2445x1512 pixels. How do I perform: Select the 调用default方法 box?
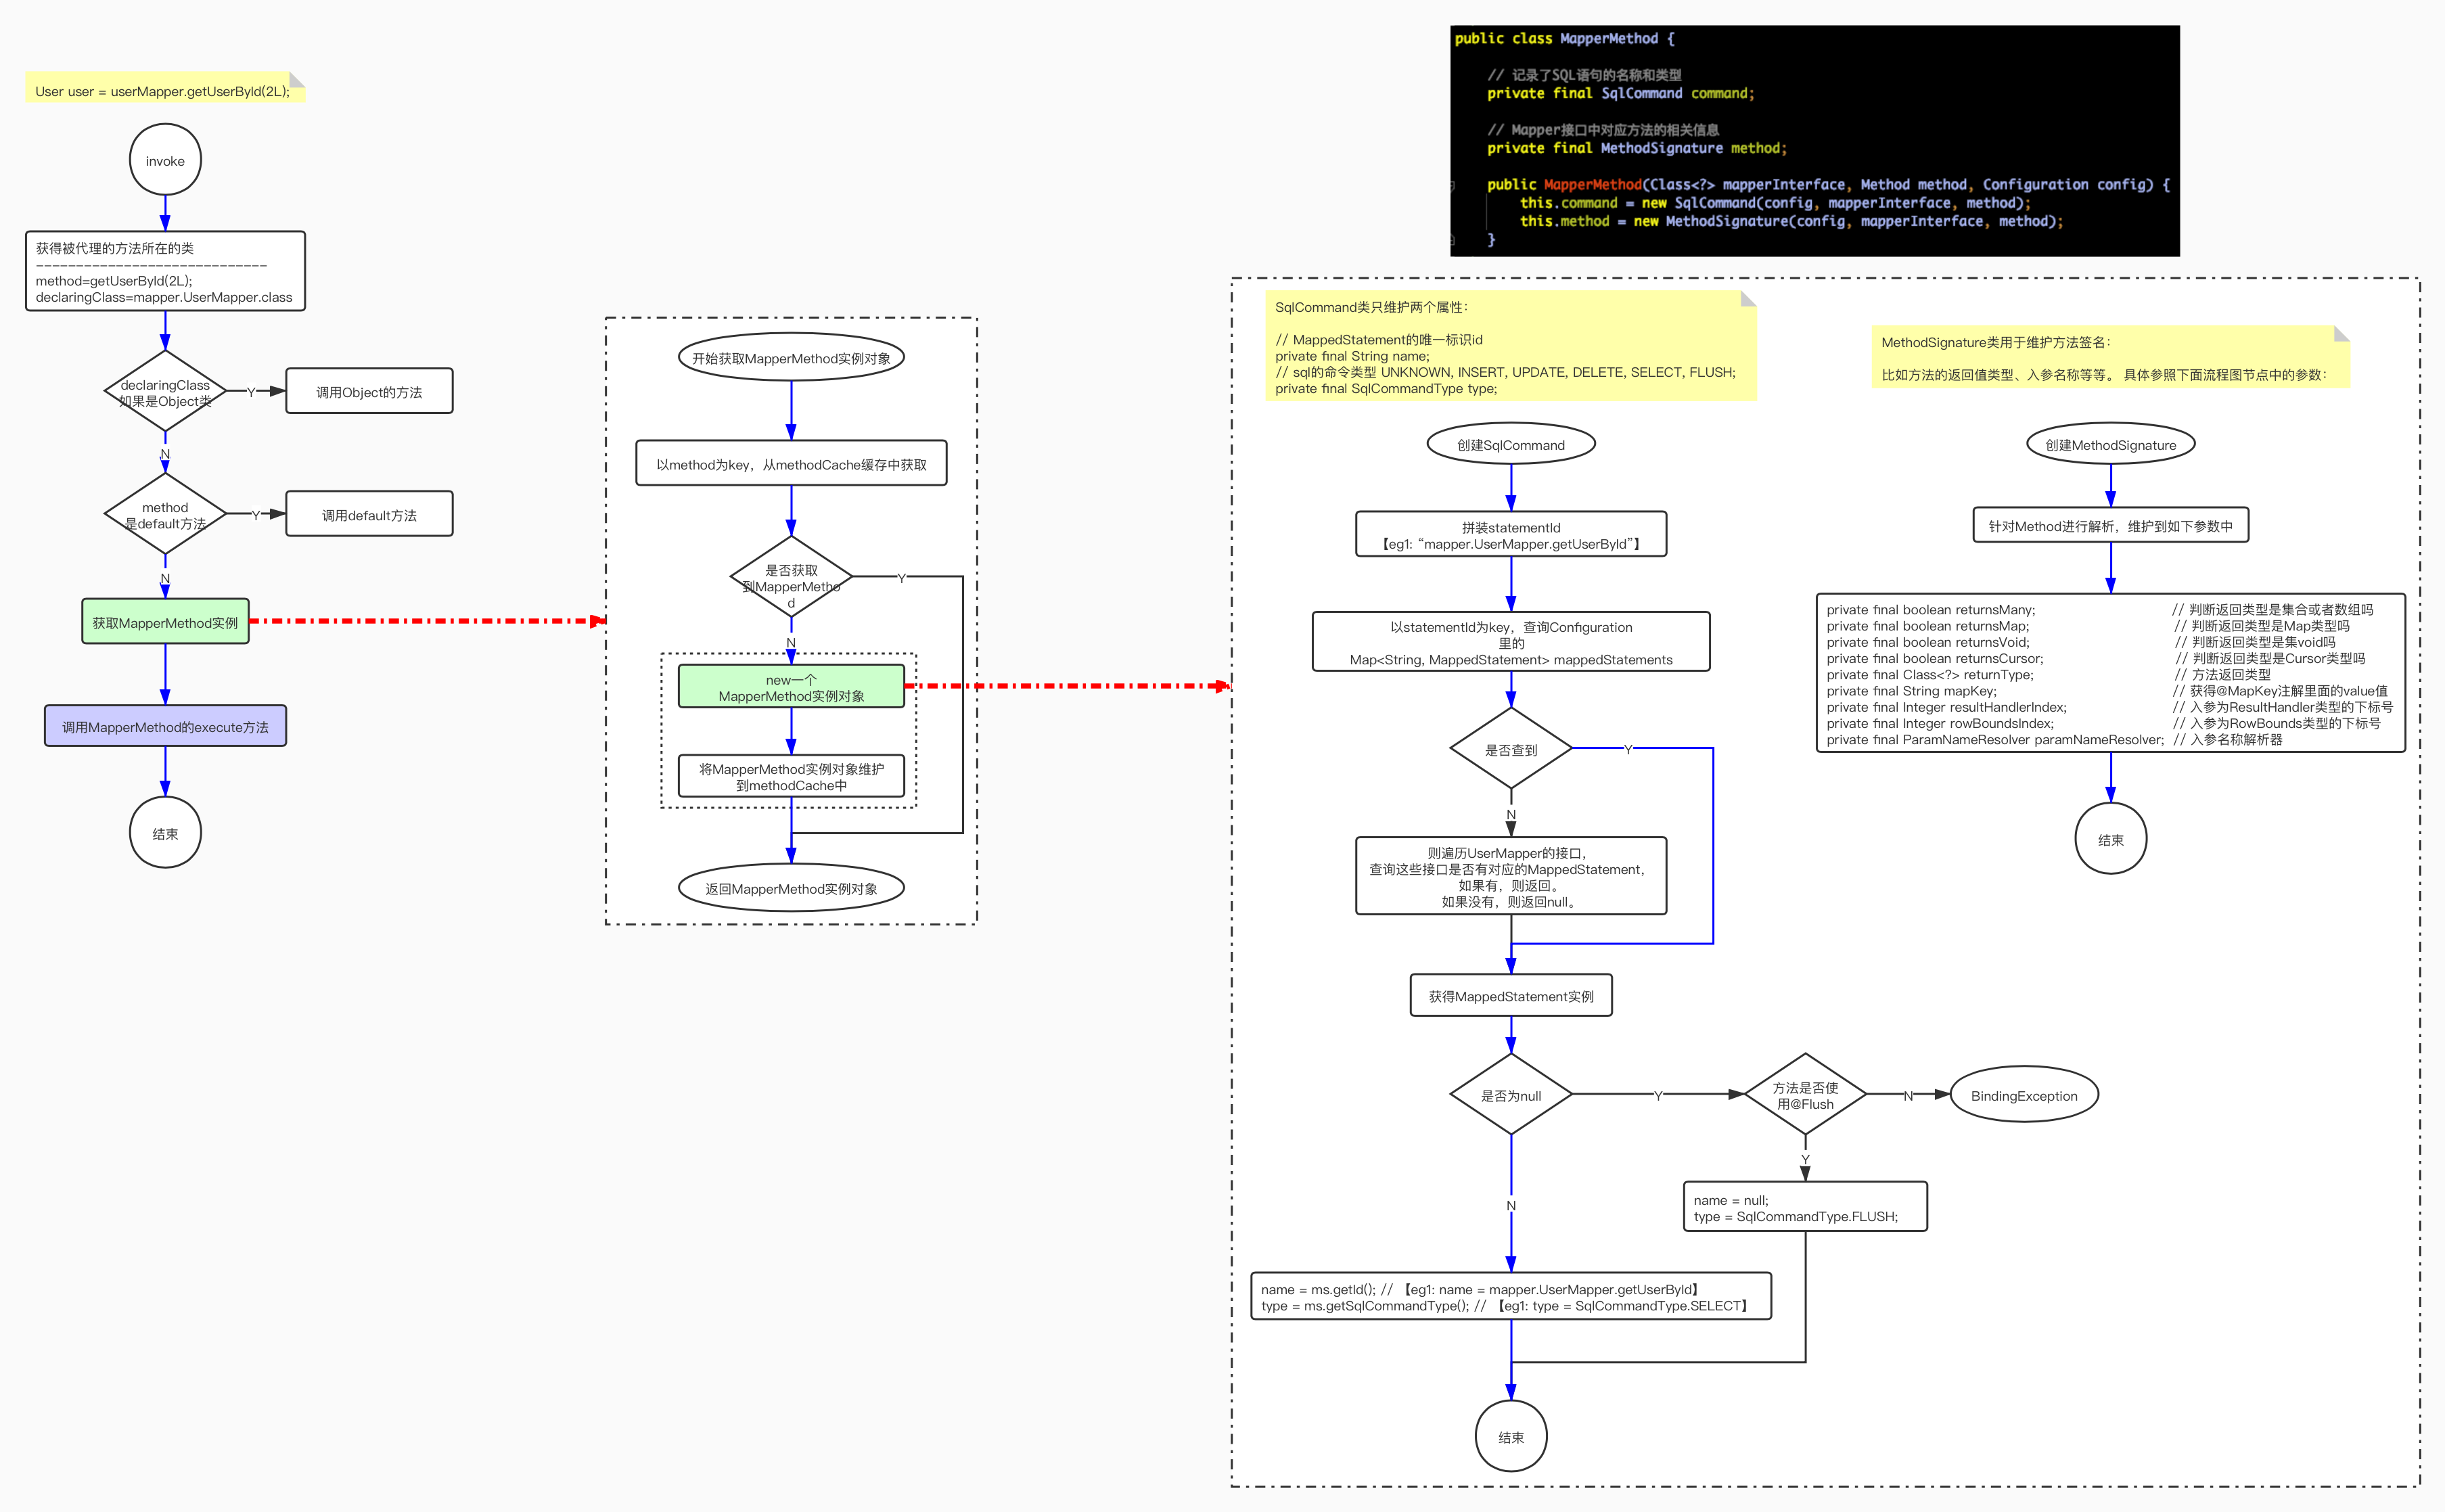click(x=369, y=514)
